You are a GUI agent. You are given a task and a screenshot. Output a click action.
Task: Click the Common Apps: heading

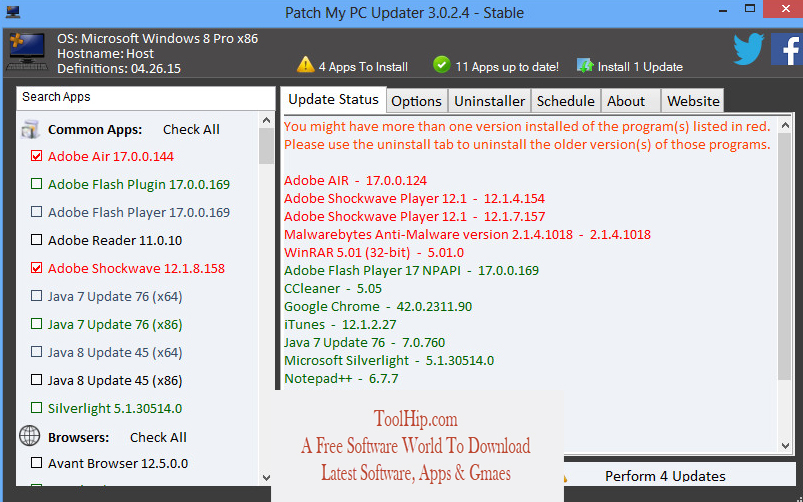tap(95, 130)
